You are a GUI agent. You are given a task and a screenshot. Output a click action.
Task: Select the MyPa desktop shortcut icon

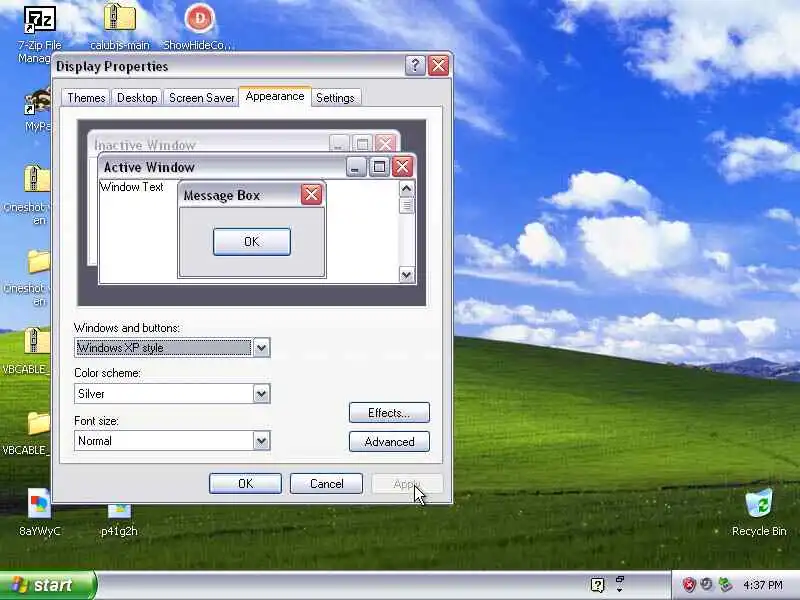pyautogui.click(x=37, y=102)
